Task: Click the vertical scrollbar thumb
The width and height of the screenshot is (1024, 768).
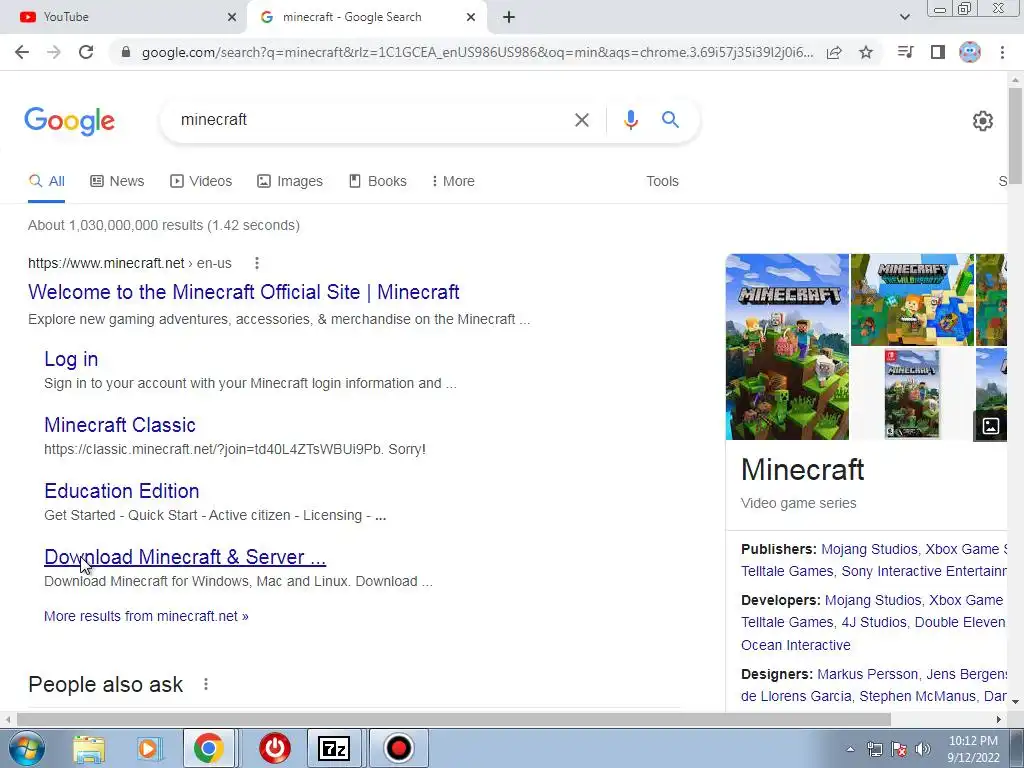Action: point(1015,136)
